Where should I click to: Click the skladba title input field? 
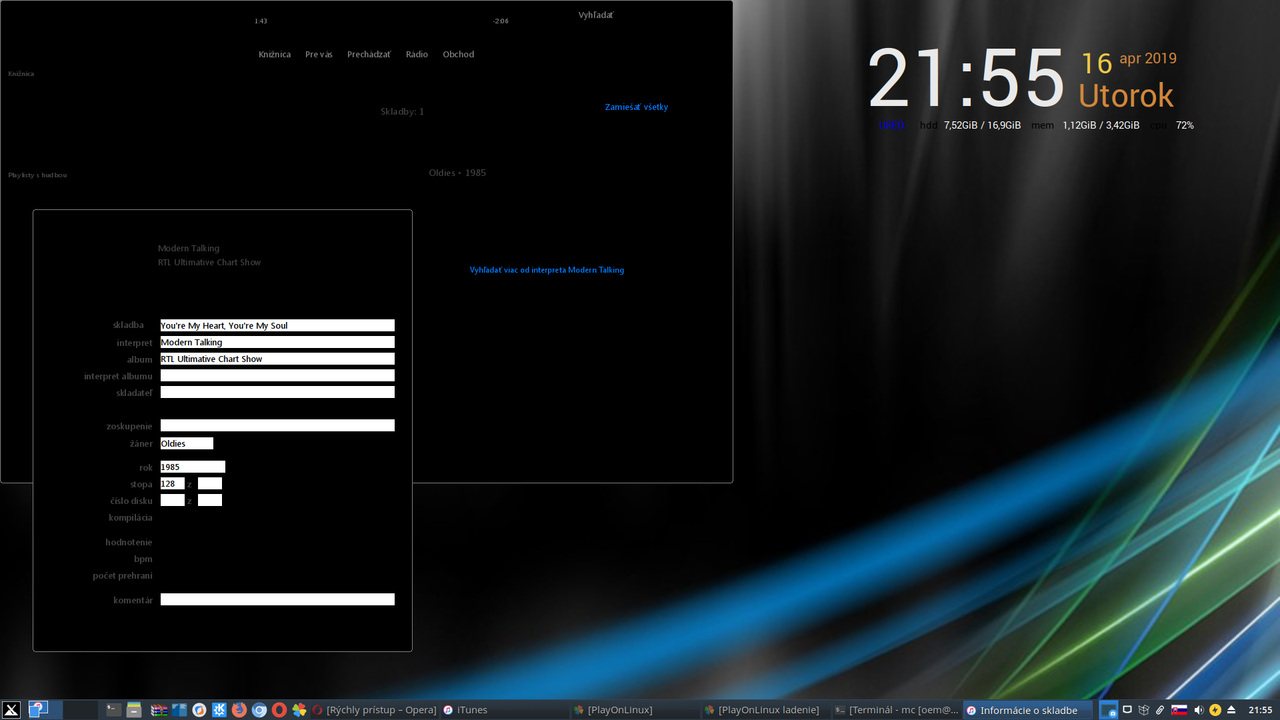(277, 325)
